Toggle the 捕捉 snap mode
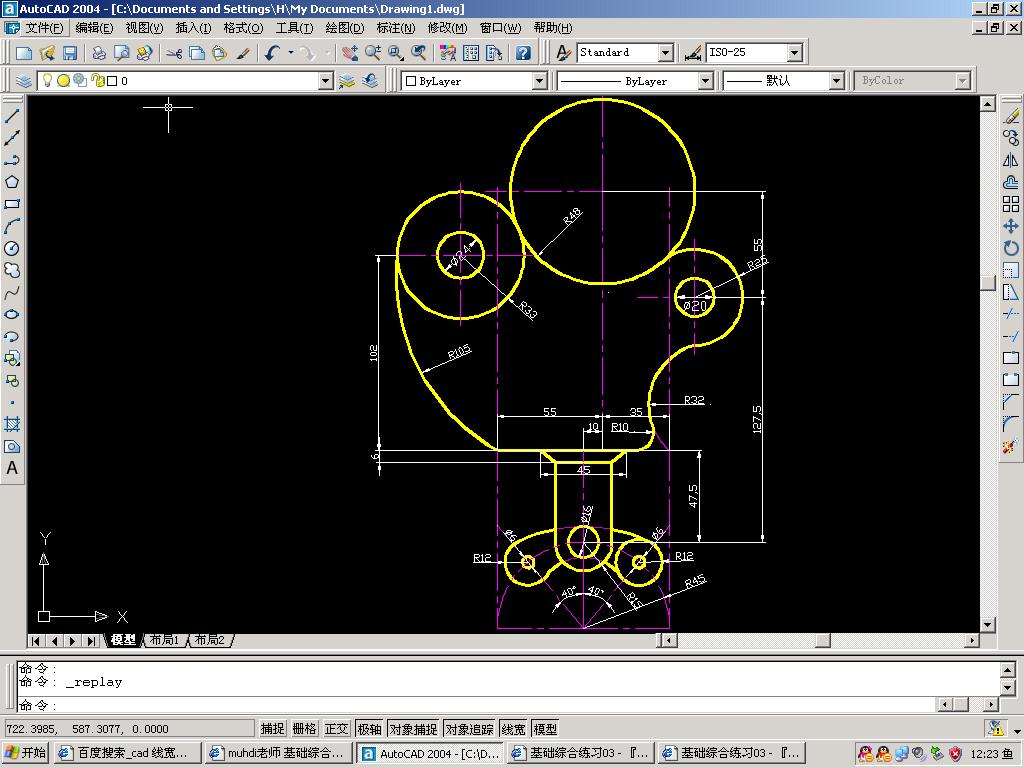Viewport: 1024px width, 768px height. point(272,729)
